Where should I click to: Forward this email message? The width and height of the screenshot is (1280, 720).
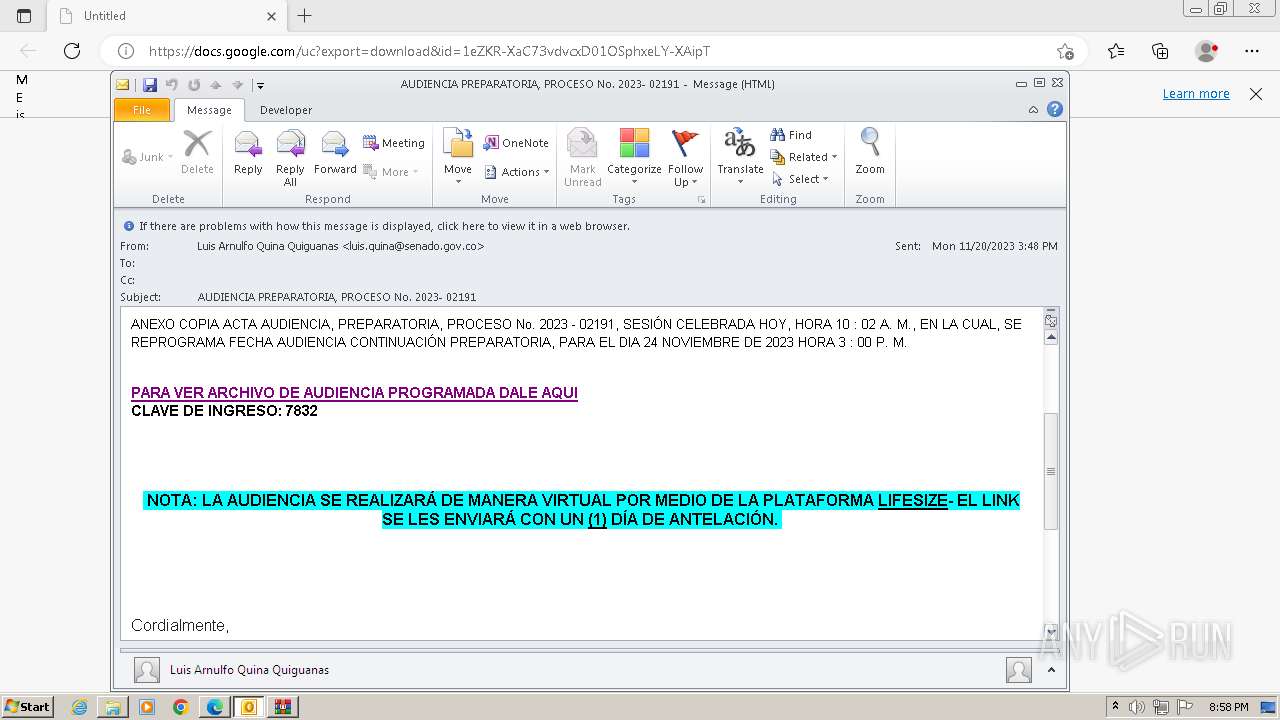click(x=335, y=153)
